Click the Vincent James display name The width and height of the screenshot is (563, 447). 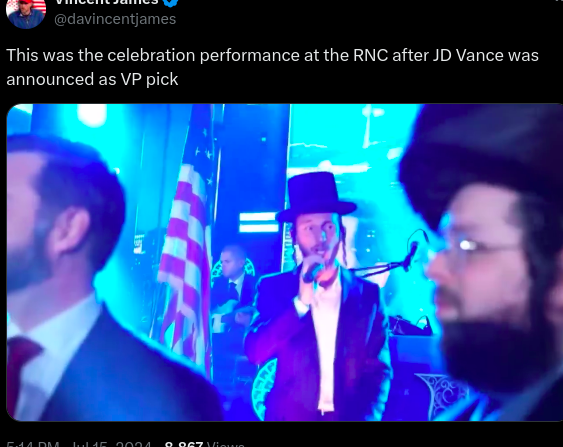(x=107, y=2)
